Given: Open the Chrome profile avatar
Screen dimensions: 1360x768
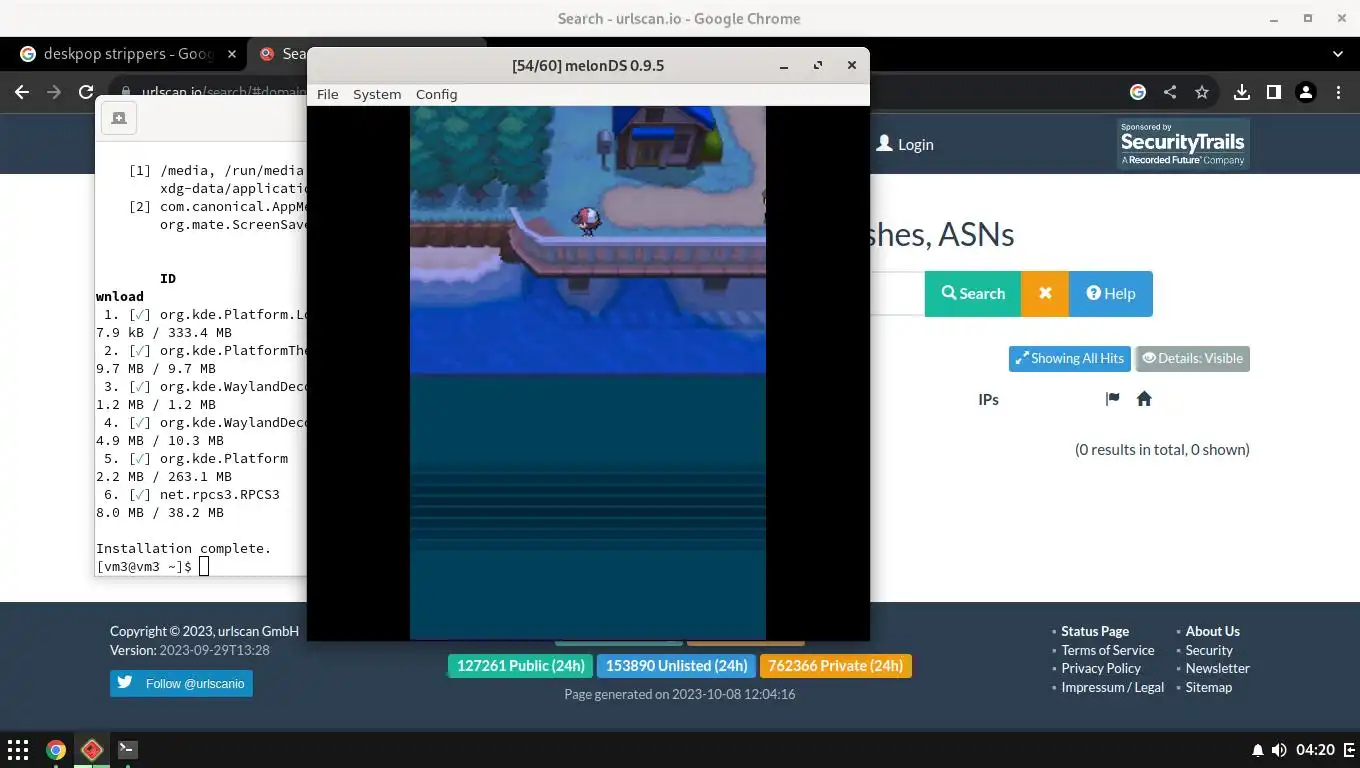Looking at the screenshot, I should click(1306, 92).
